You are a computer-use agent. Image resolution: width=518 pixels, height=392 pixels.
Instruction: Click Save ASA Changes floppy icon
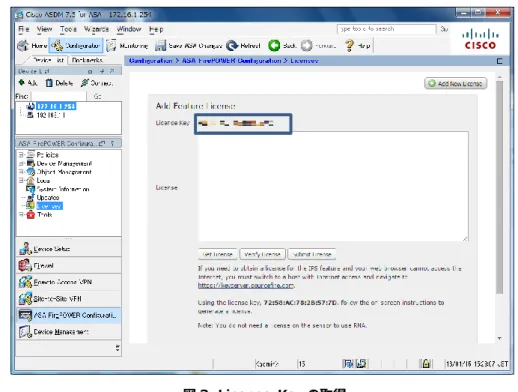click(x=160, y=45)
